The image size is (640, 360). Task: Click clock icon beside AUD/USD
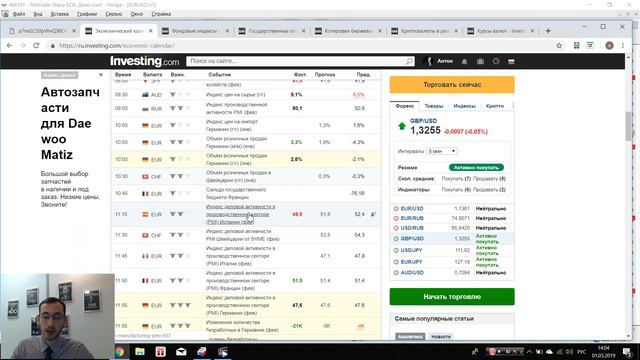[396, 273]
